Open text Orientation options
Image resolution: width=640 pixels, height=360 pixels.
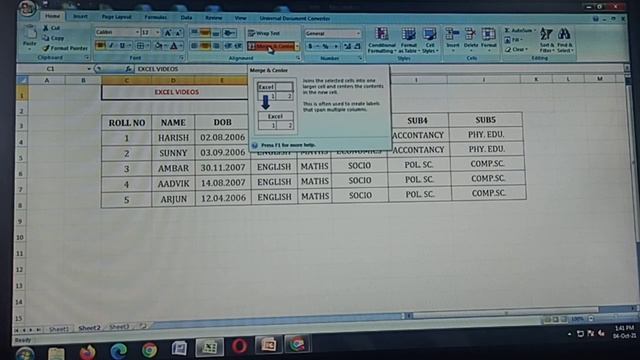pyautogui.click(x=230, y=33)
